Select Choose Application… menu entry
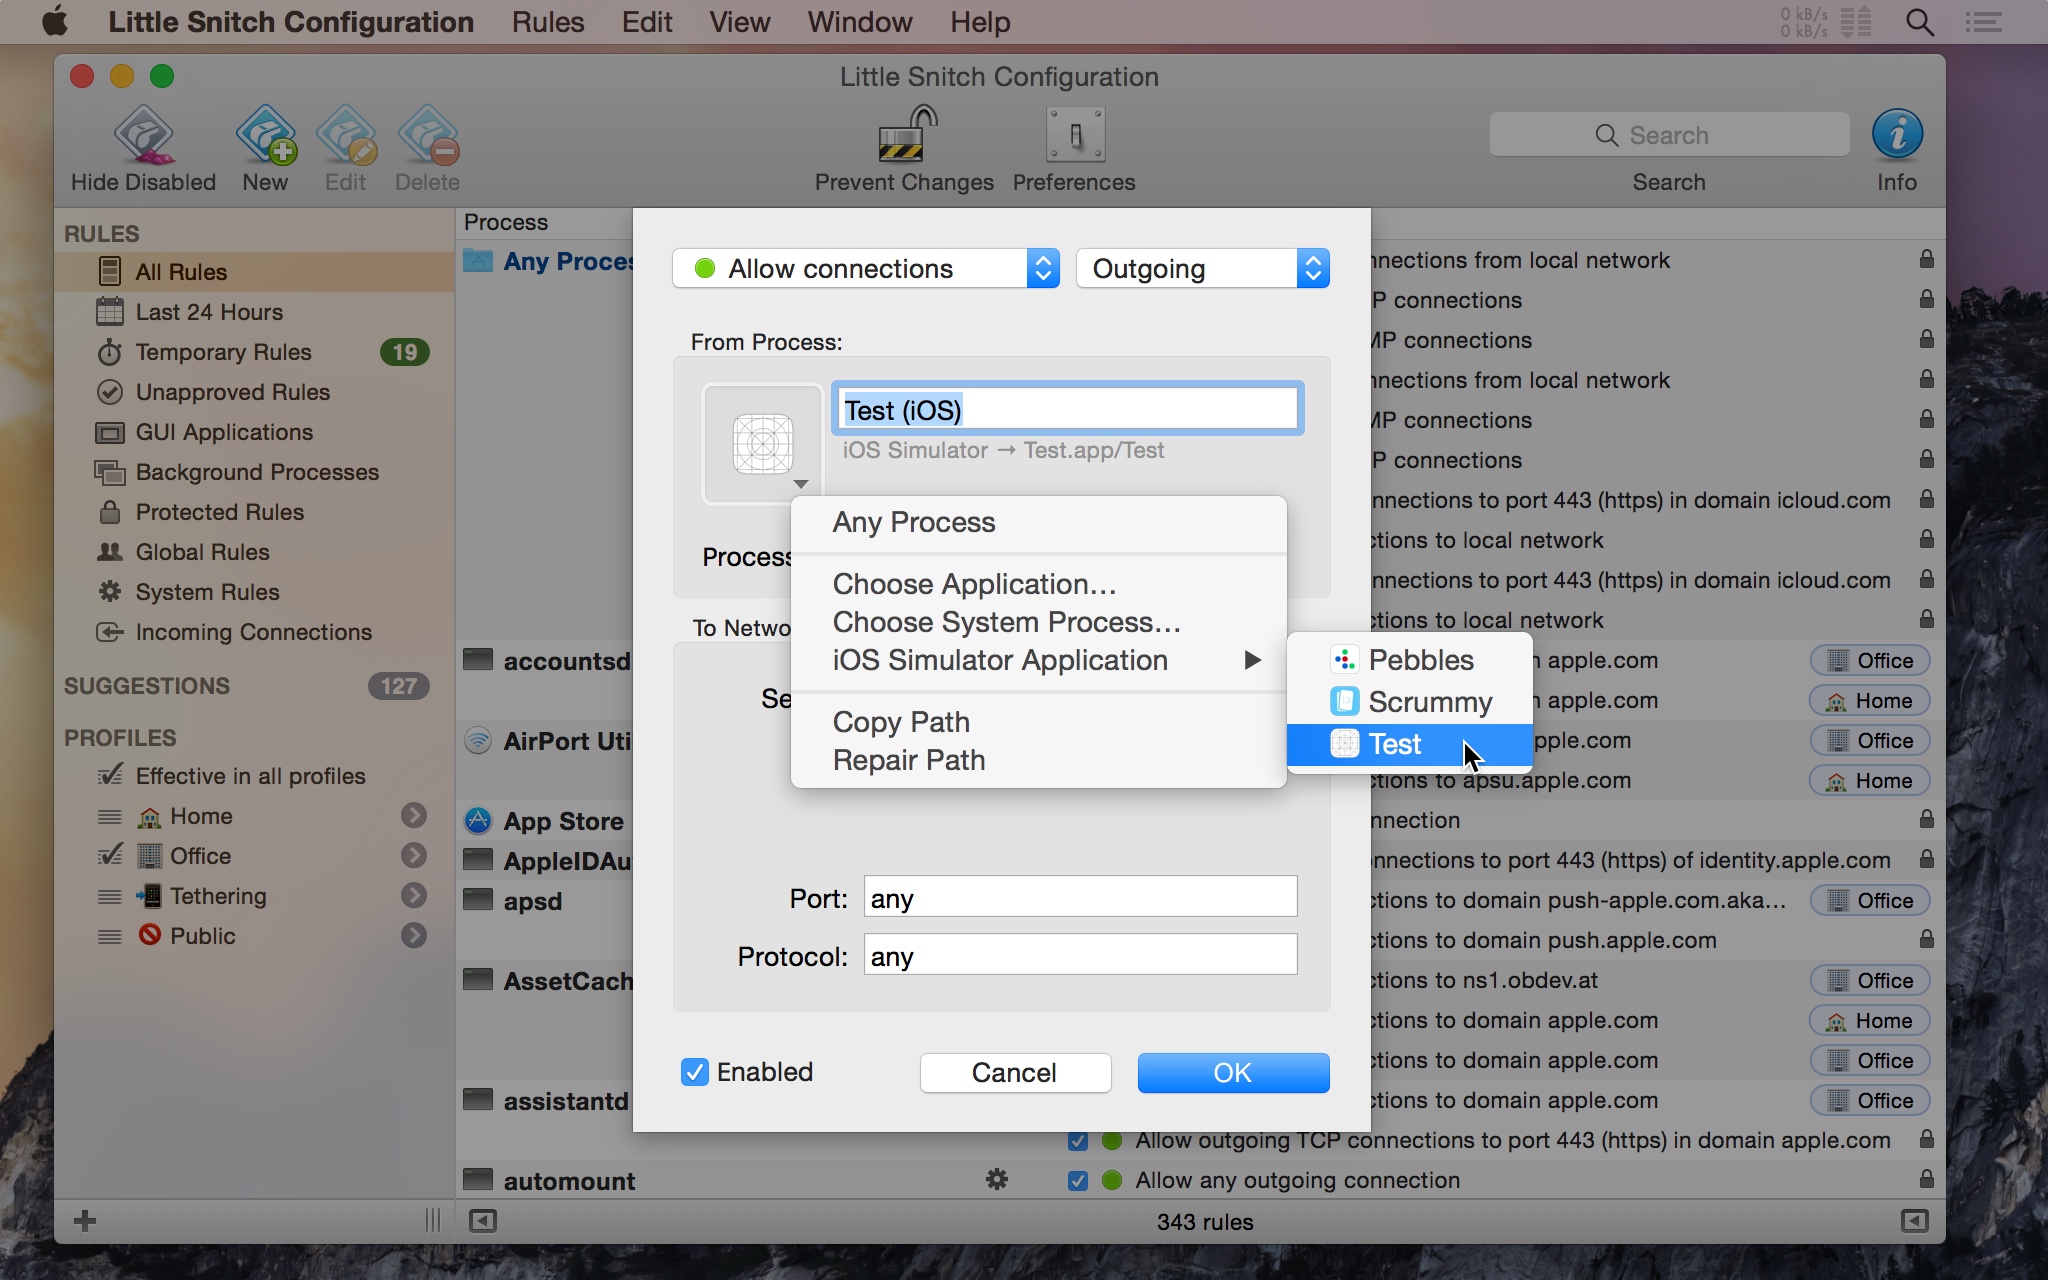Viewport: 2048px width, 1280px height. click(1039, 584)
